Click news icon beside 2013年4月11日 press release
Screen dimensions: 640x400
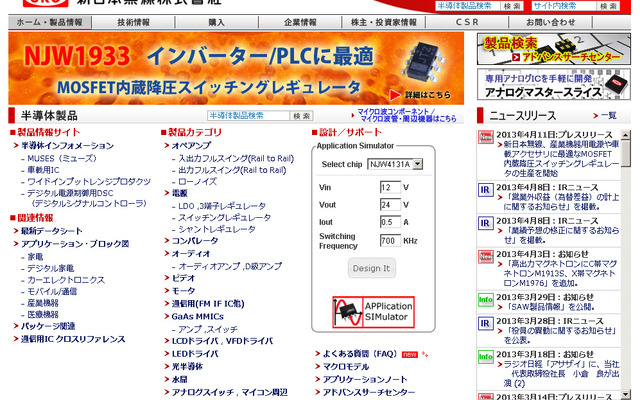[486, 137]
